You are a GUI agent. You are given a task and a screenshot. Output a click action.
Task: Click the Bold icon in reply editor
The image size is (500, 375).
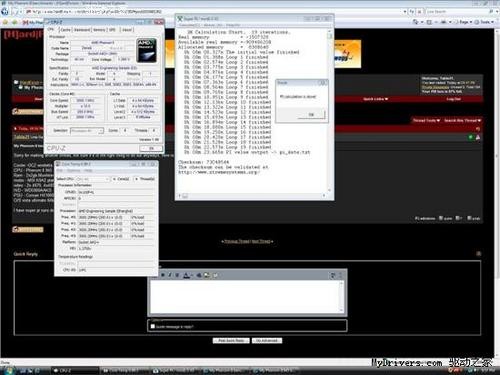[163, 275]
